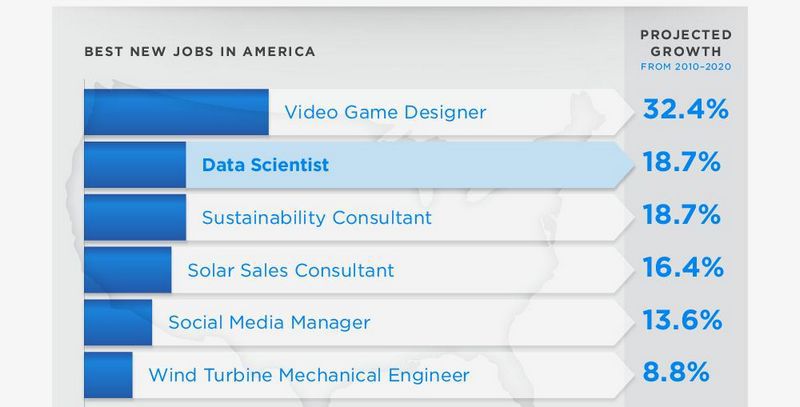Select the Solar Sales Consultant blue bar
The image size is (800, 407).
click(127, 270)
